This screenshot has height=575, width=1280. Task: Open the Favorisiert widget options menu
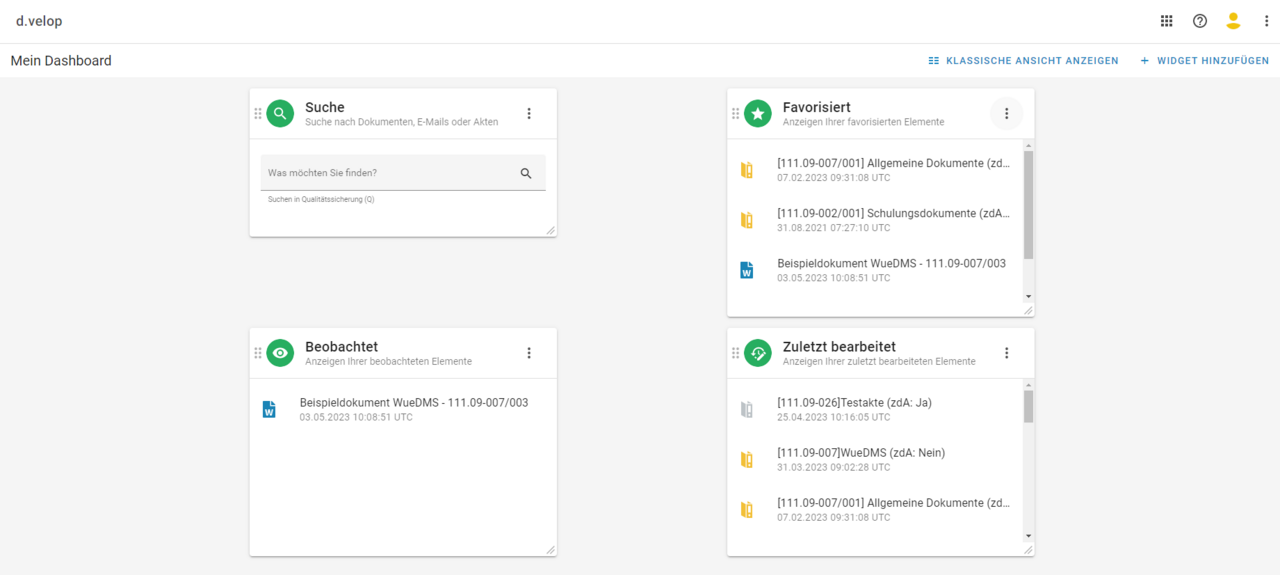(x=1007, y=114)
